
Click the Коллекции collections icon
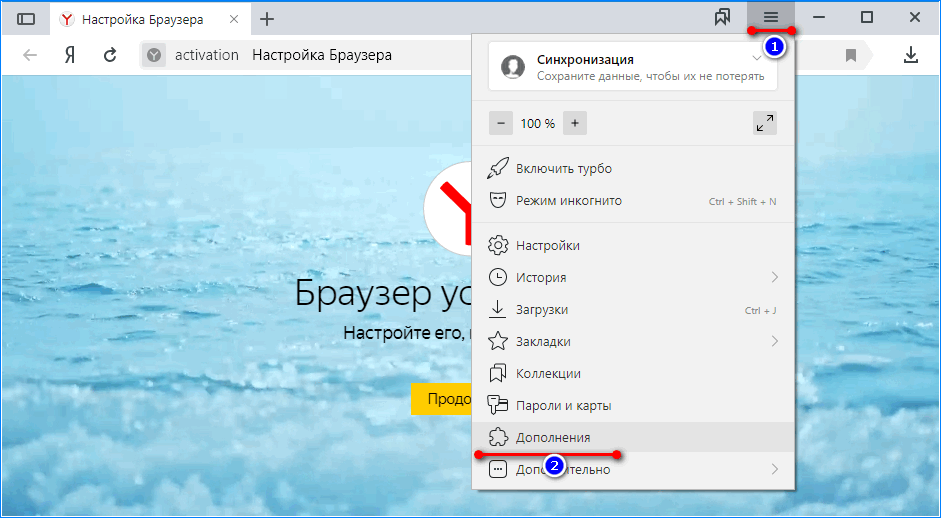pyautogui.click(x=498, y=373)
